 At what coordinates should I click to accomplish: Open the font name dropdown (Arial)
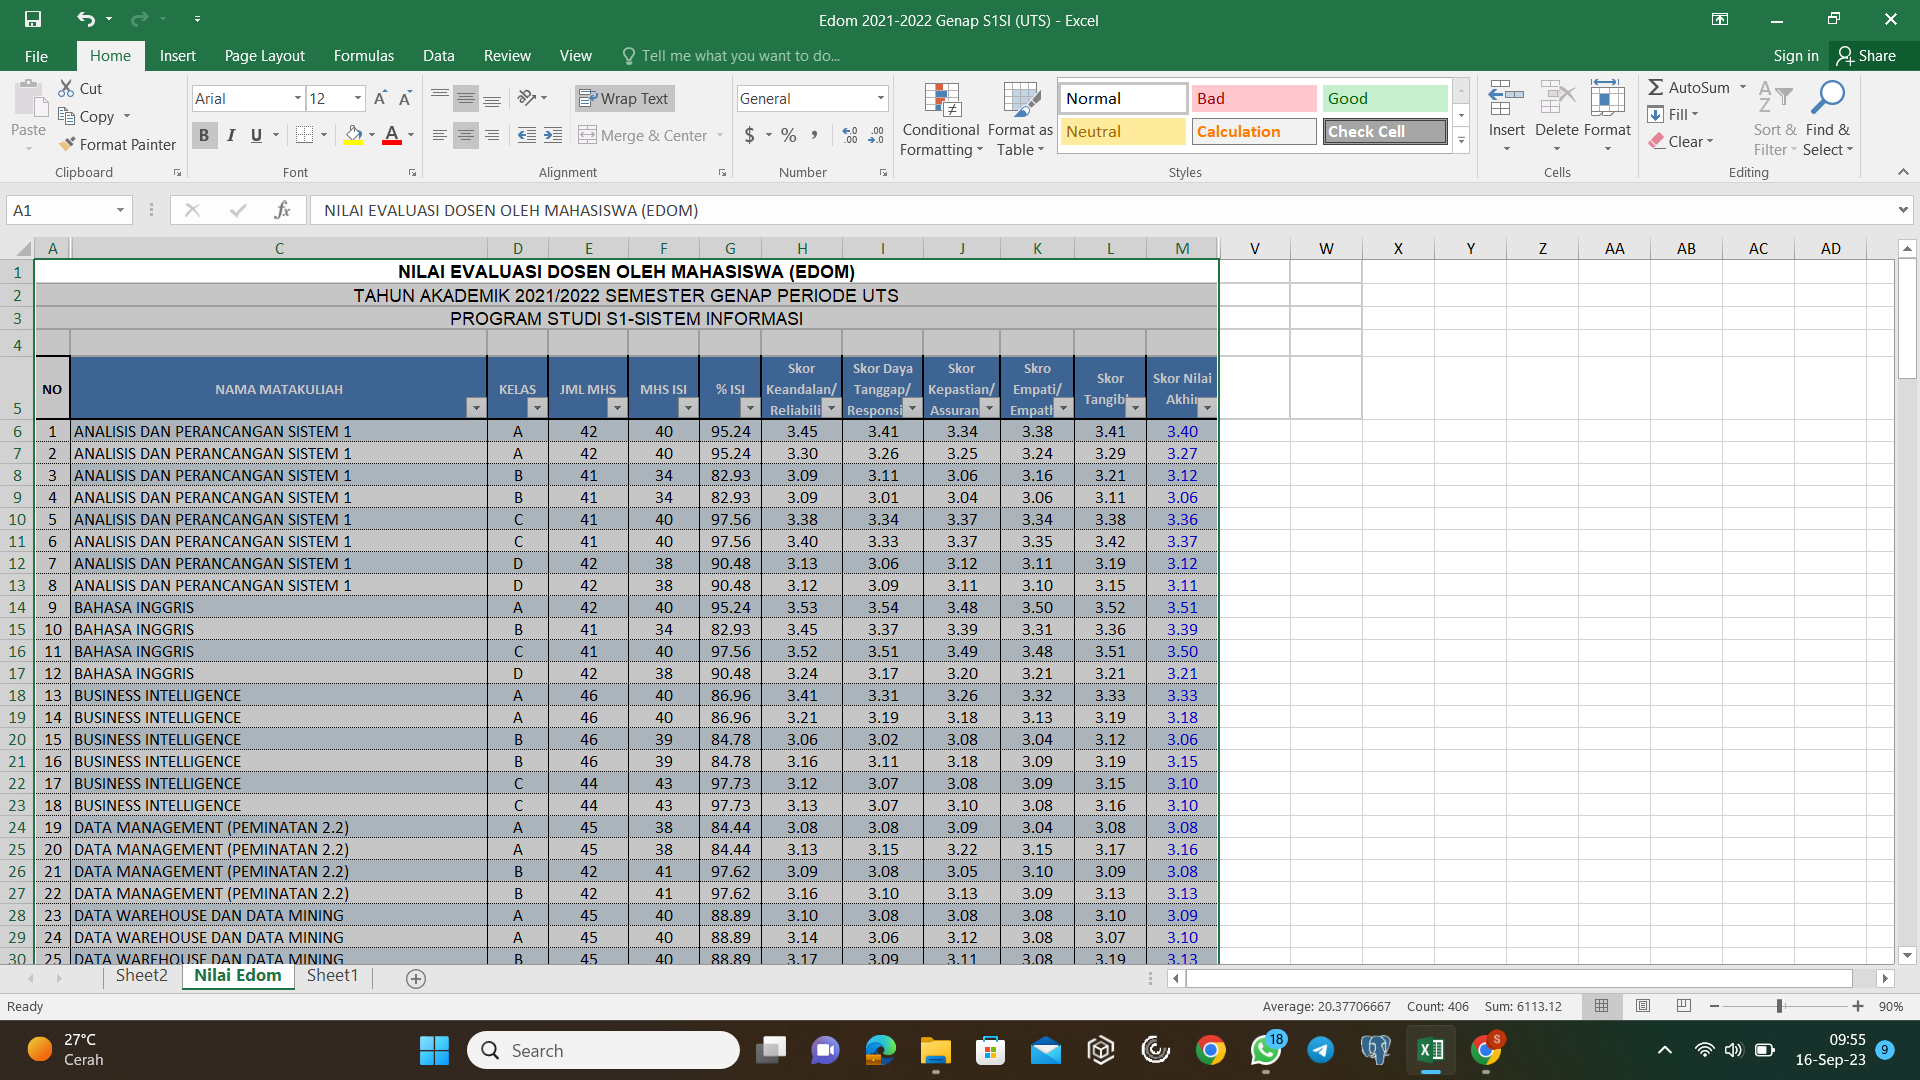297,98
